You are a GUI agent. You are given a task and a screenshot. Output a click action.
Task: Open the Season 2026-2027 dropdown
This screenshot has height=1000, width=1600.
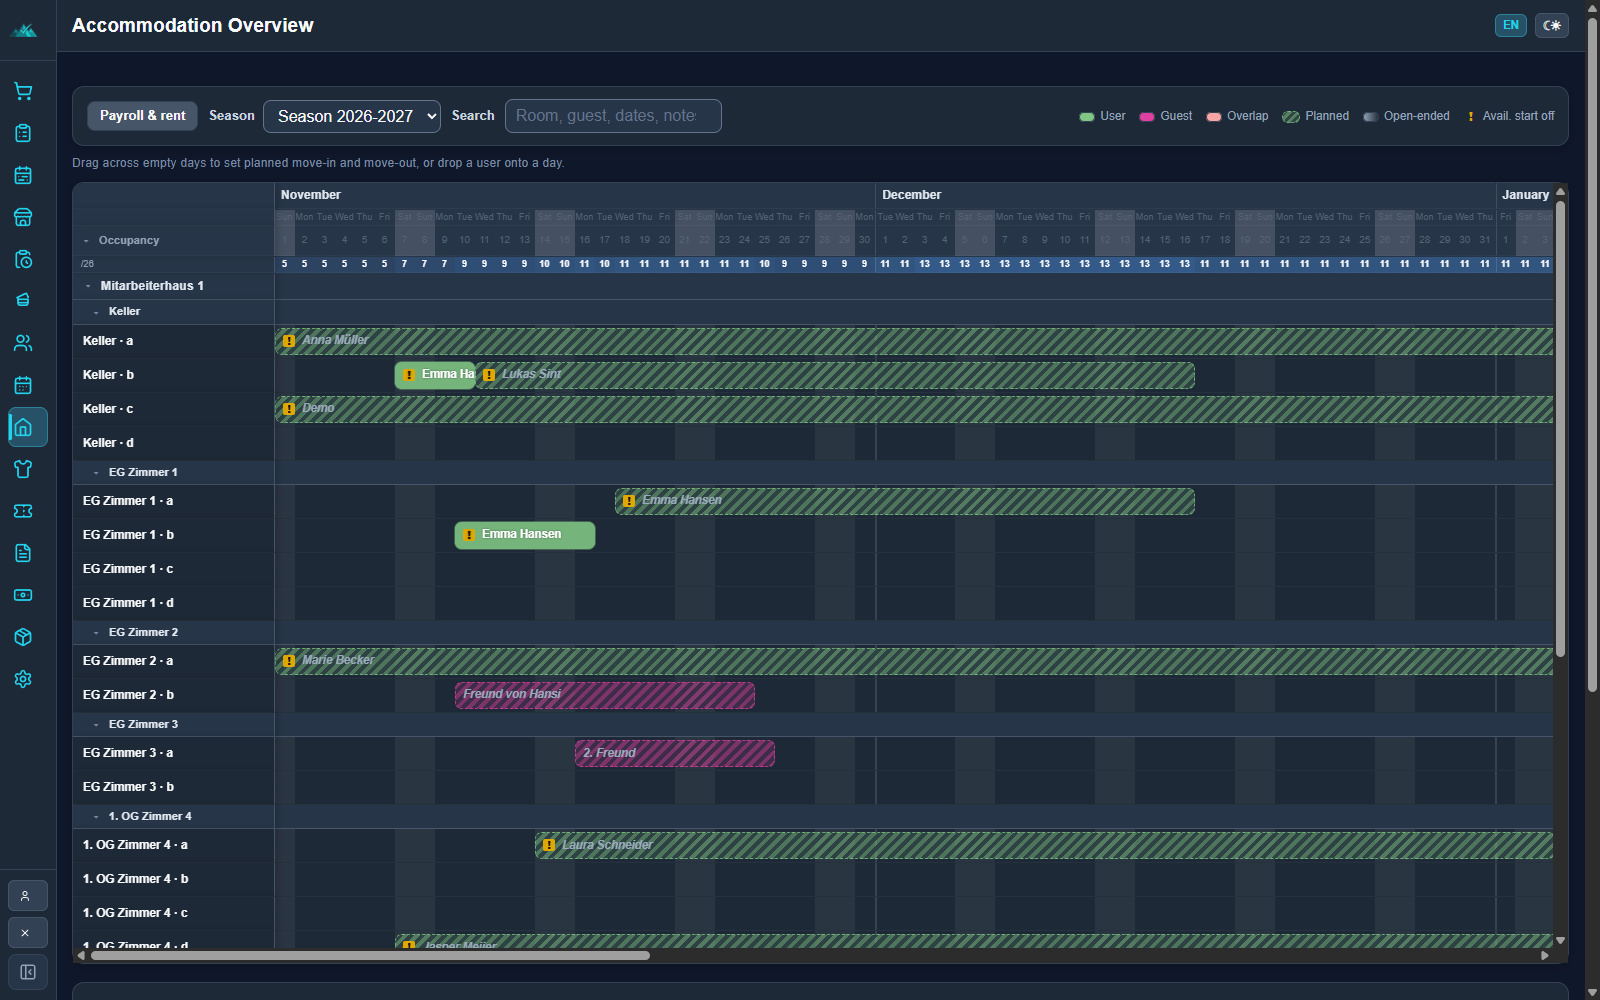352,116
